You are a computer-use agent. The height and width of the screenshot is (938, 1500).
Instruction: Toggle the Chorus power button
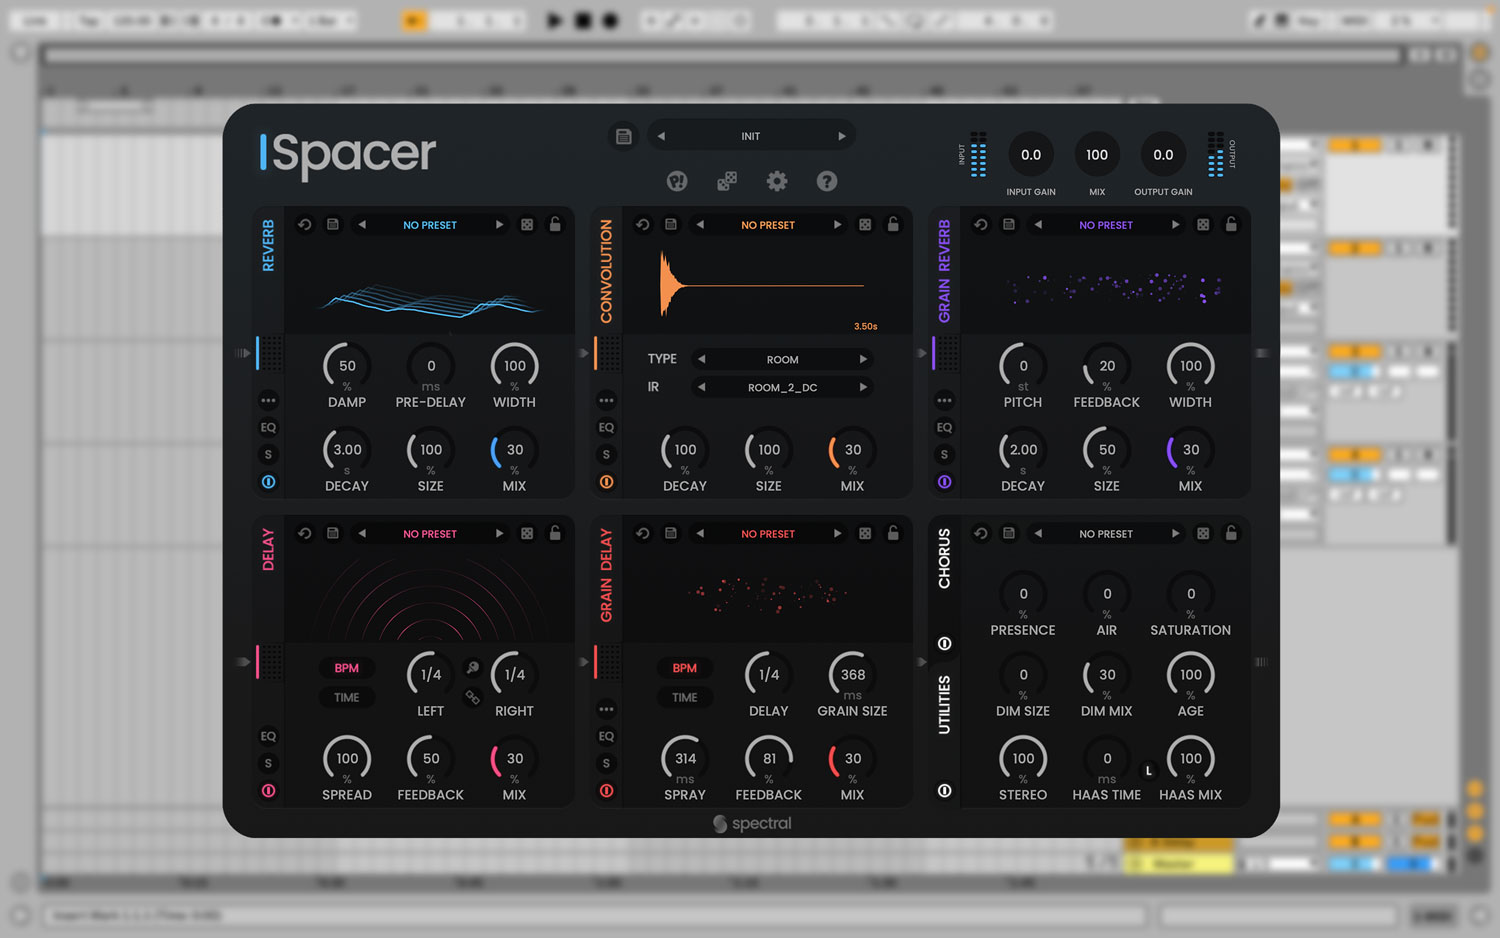pyautogui.click(x=944, y=643)
